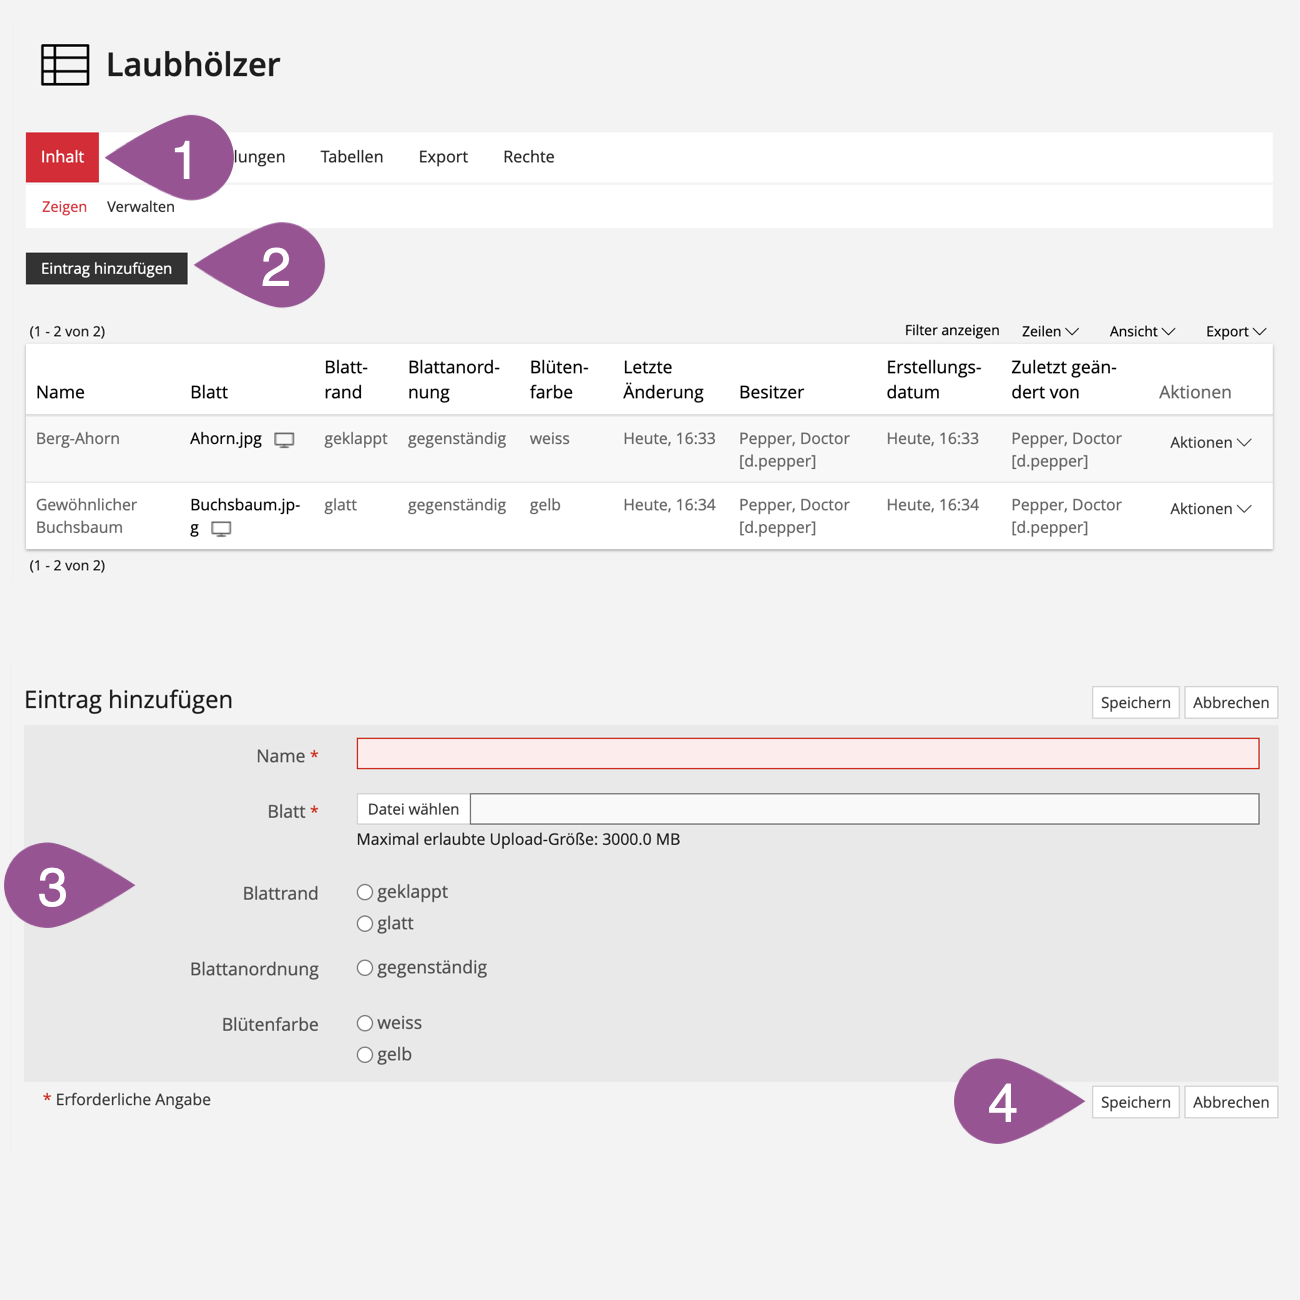Go to the Verwalten sub-tab
1300x1300 pixels.
[x=140, y=207]
